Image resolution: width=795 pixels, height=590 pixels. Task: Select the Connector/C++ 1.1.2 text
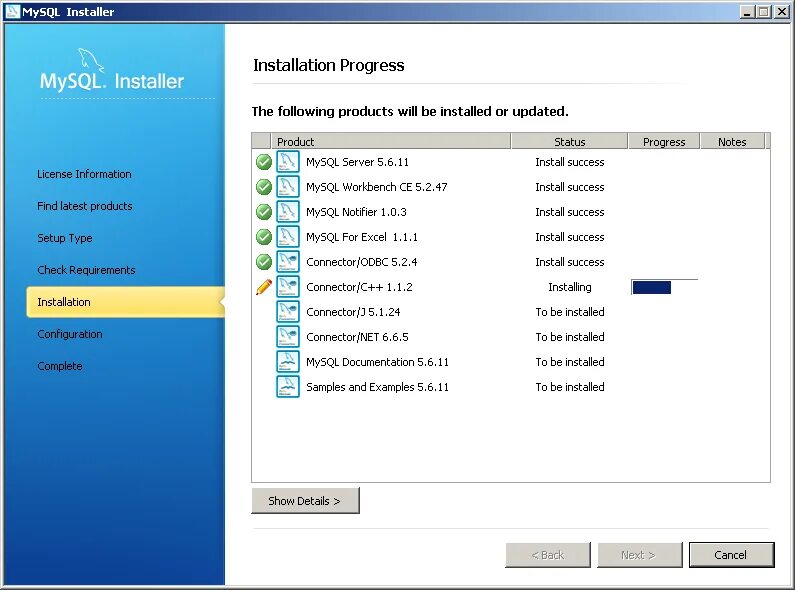tap(359, 287)
